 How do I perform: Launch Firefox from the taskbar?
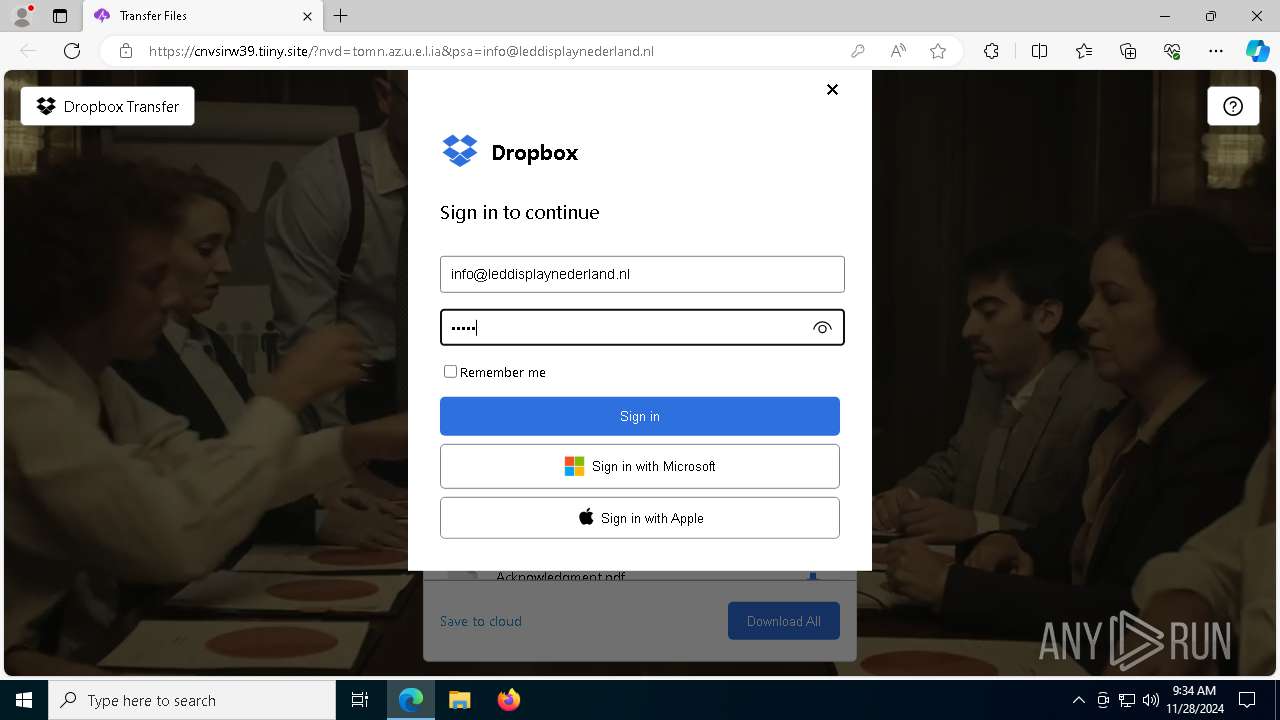click(509, 700)
